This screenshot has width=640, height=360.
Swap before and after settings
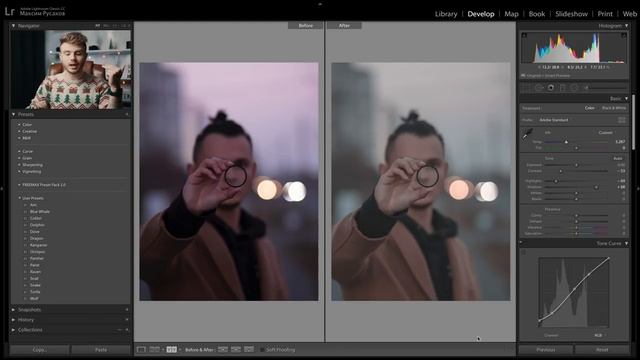click(x=249, y=350)
